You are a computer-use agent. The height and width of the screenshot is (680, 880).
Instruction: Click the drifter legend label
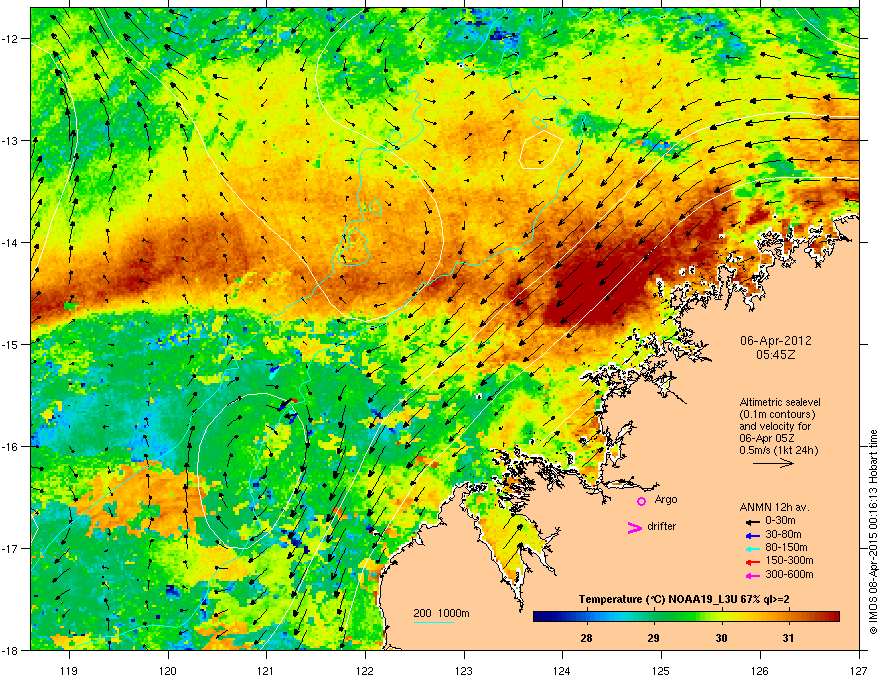point(662,526)
